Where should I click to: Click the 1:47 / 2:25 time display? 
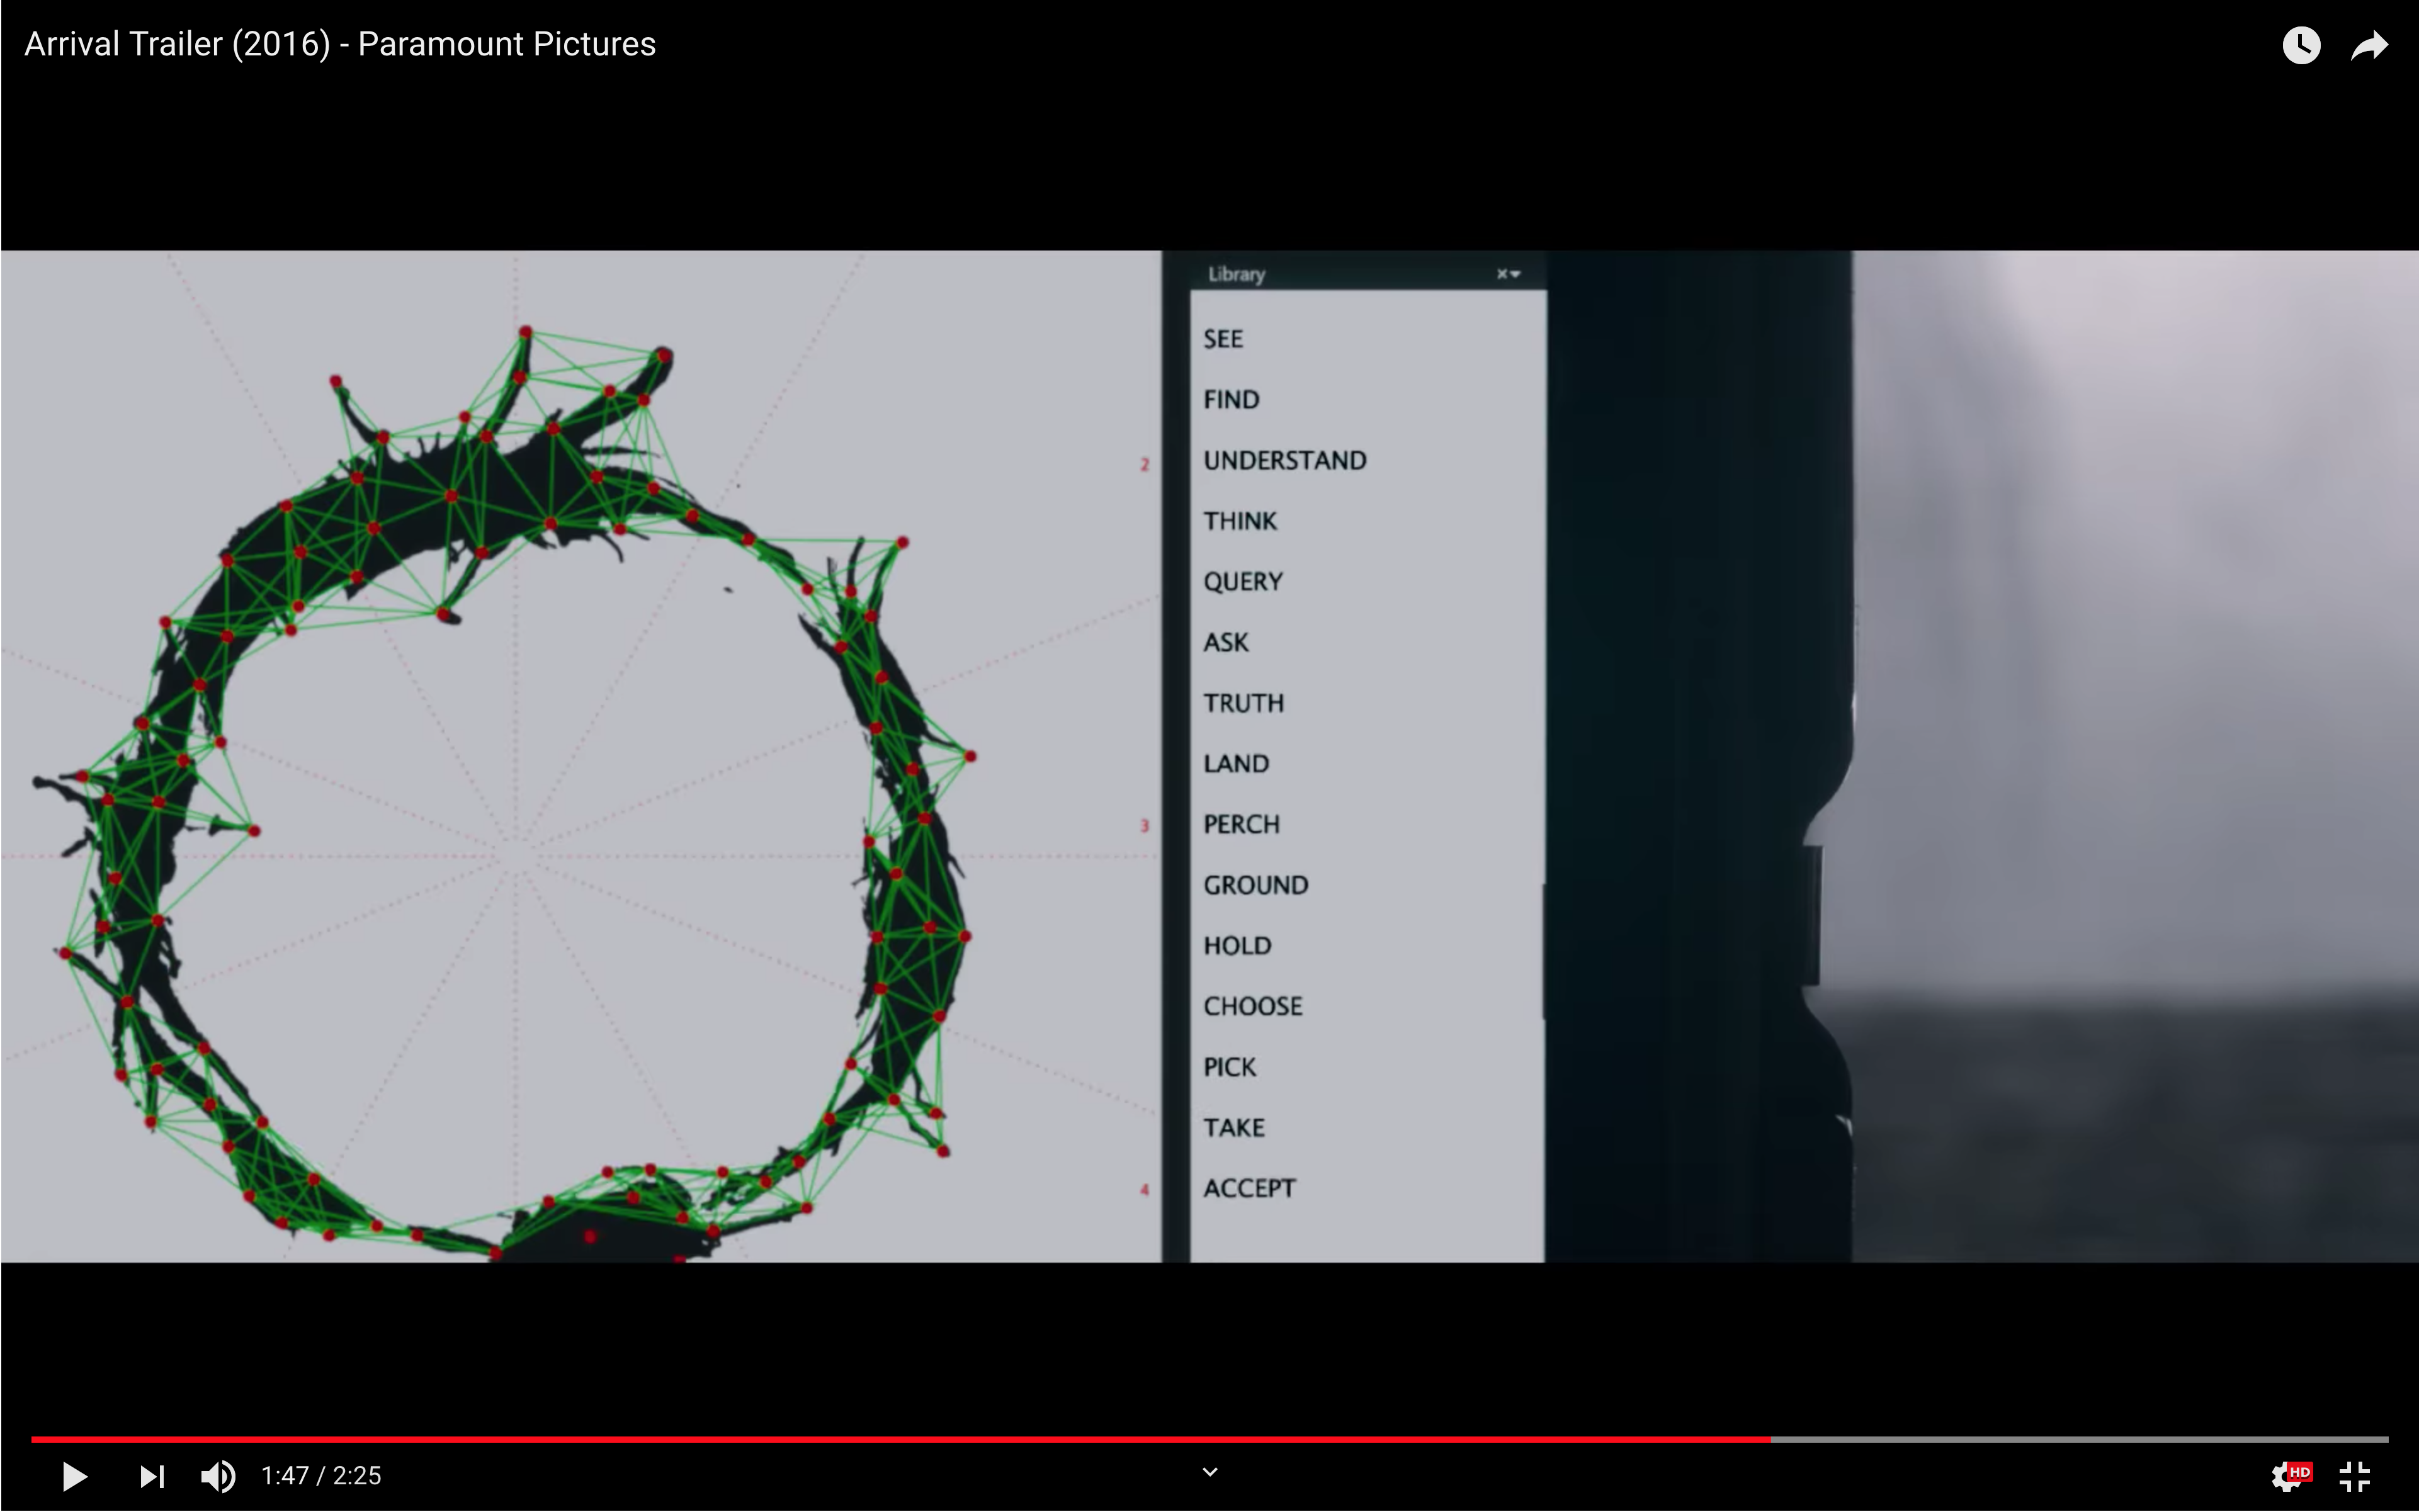(321, 1476)
